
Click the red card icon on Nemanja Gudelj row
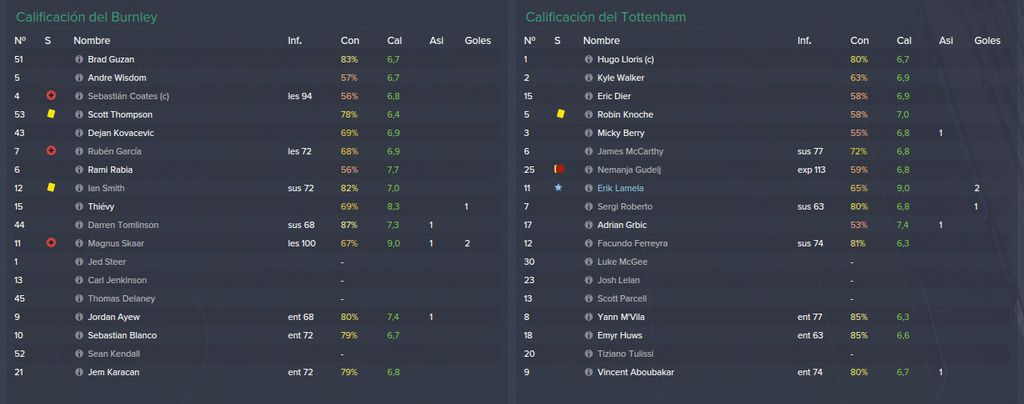coord(559,169)
